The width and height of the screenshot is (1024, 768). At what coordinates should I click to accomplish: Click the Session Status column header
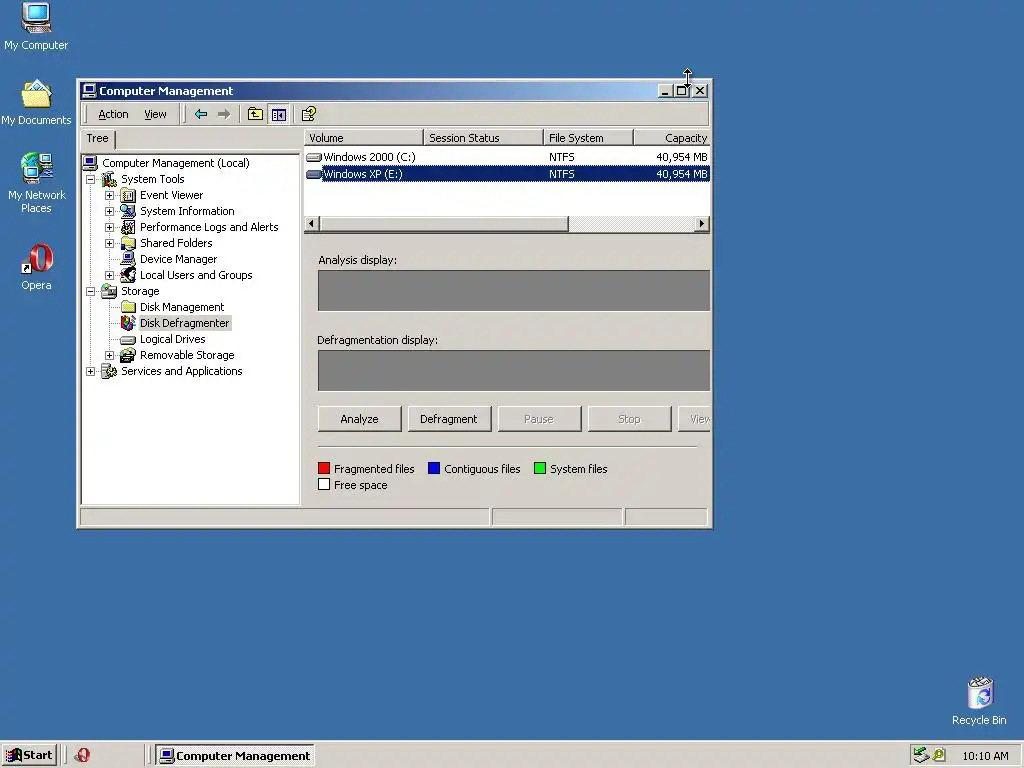483,138
